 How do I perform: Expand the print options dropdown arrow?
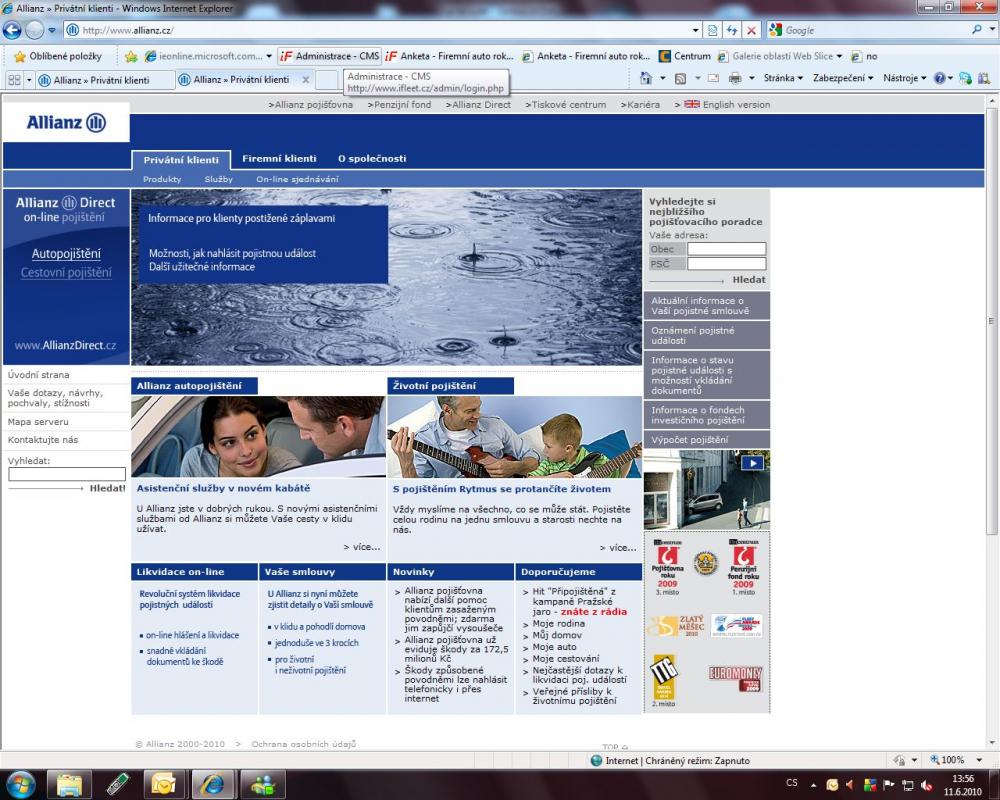click(x=751, y=78)
